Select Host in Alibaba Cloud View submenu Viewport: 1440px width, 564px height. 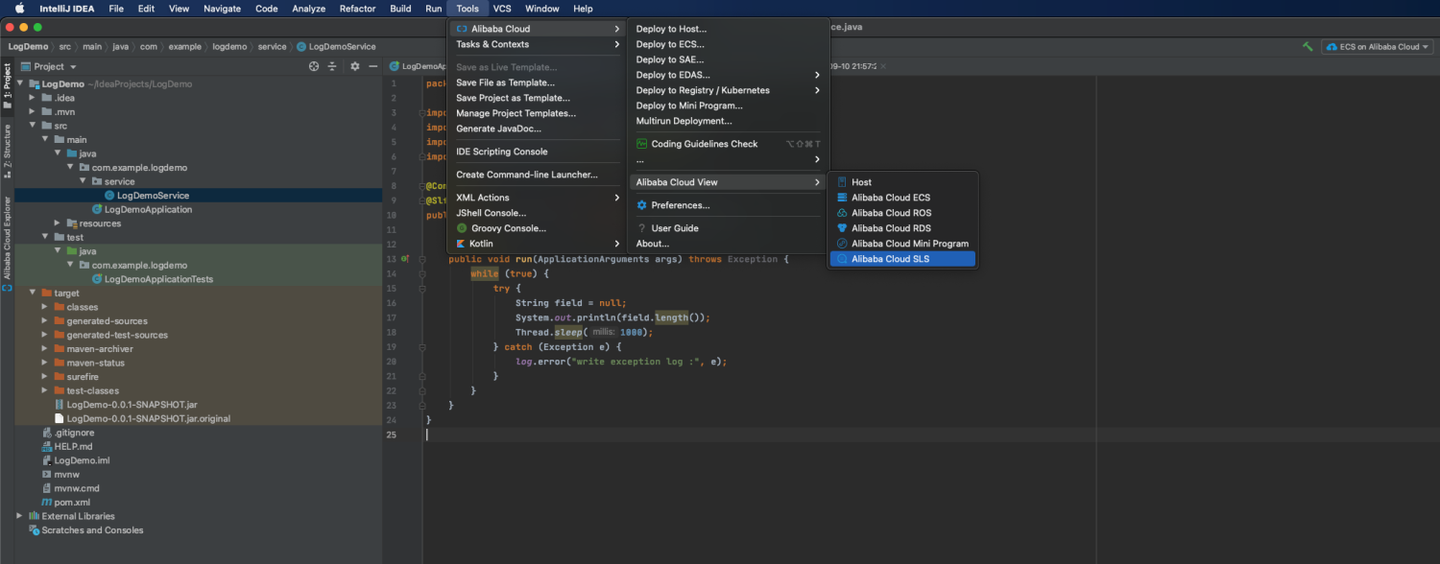pyautogui.click(x=902, y=182)
